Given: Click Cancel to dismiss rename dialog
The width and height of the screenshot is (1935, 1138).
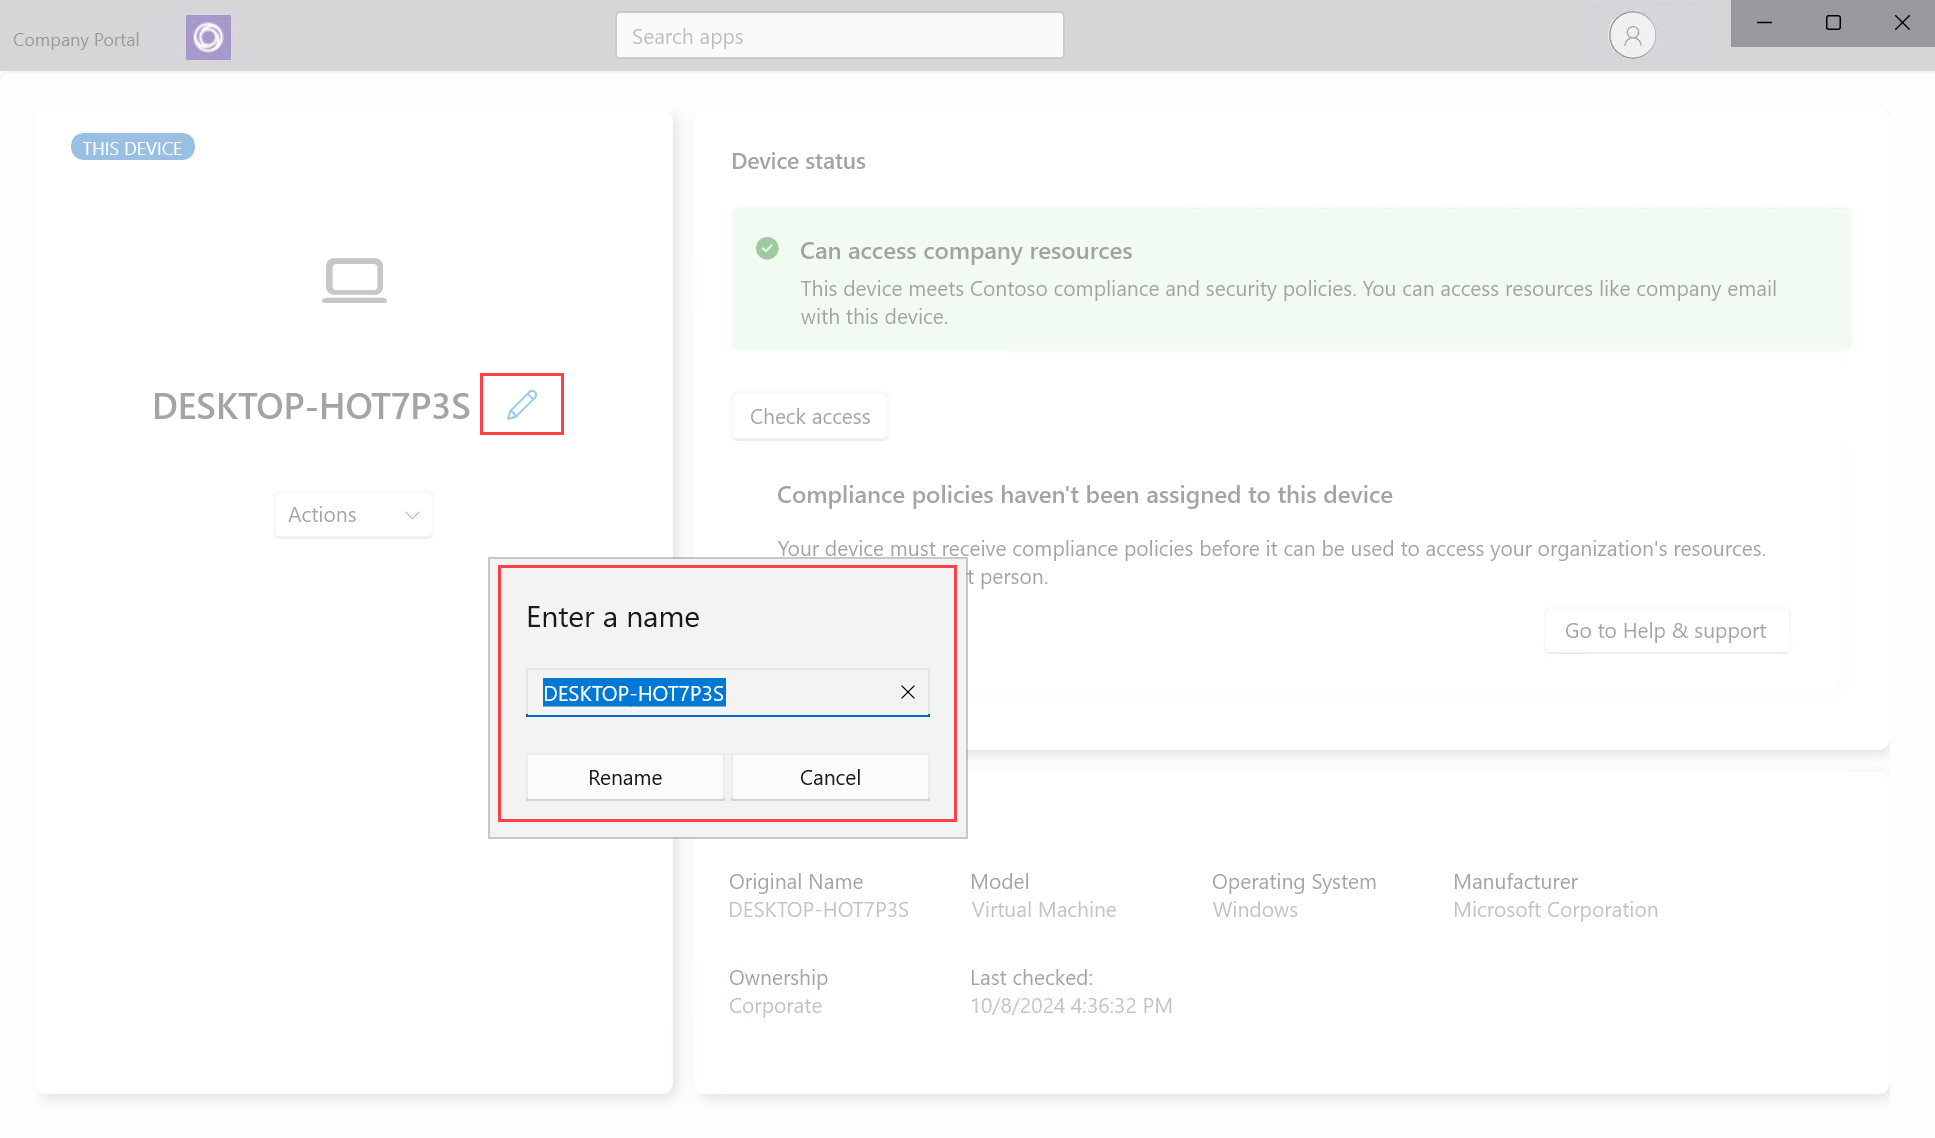Looking at the screenshot, I should click(x=830, y=776).
